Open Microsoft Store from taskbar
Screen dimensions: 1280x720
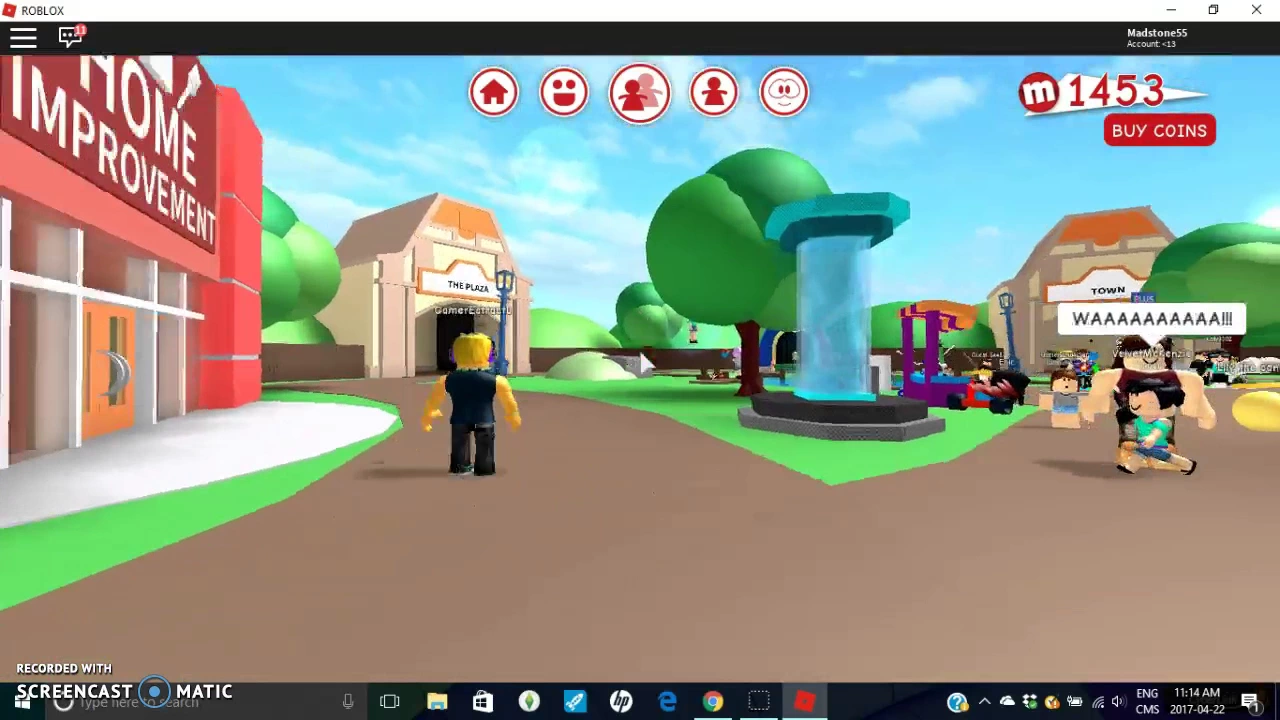pyautogui.click(x=483, y=702)
